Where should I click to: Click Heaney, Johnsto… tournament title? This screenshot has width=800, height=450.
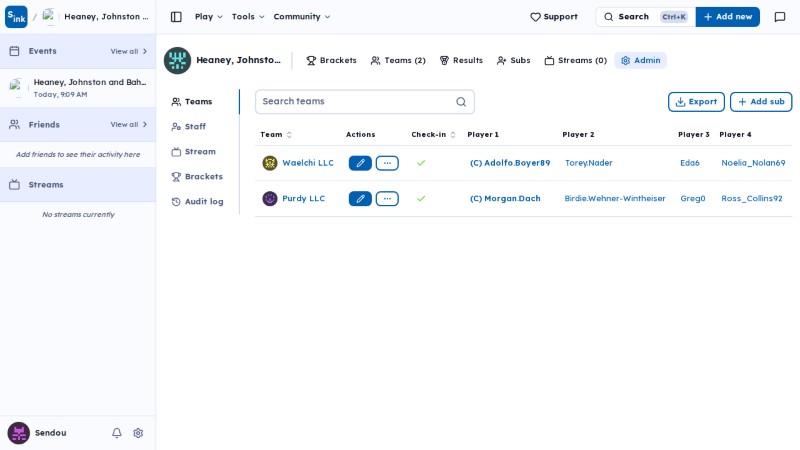pyautogui.click(x=238, y=60)
